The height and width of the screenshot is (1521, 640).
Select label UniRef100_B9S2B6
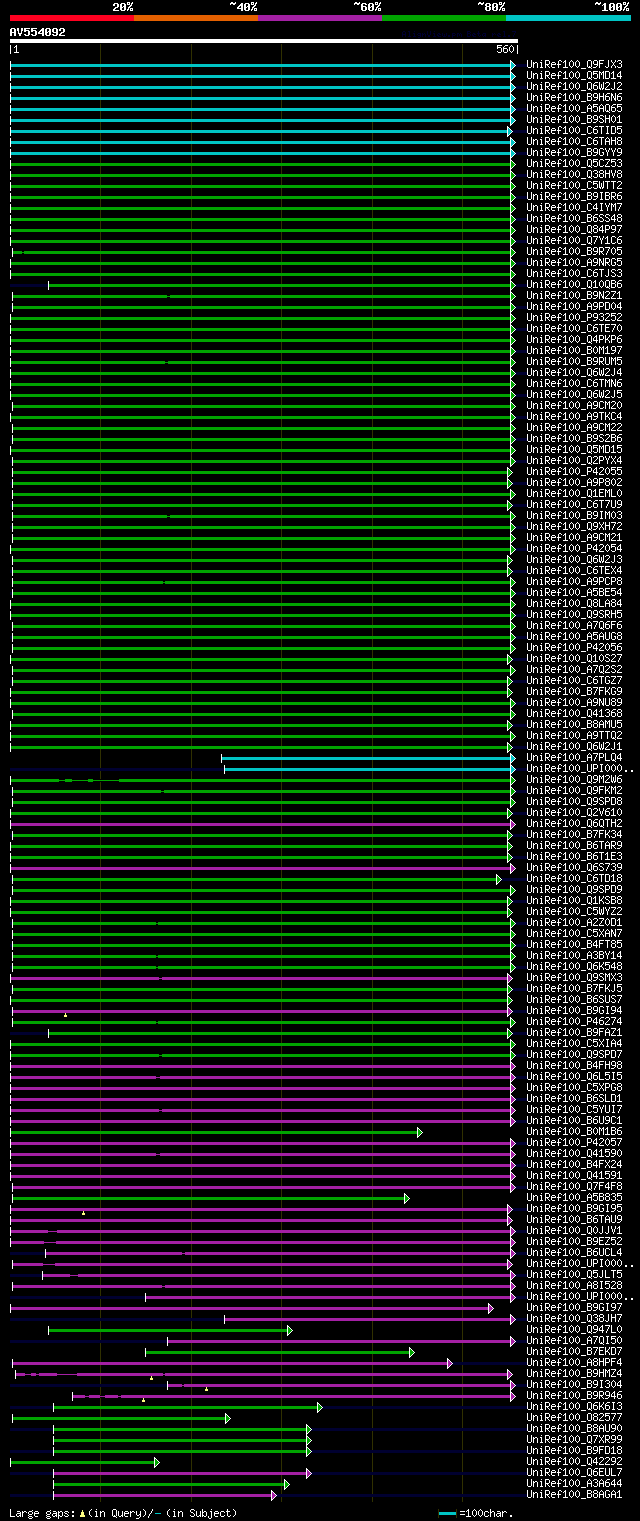pos(574,438)
